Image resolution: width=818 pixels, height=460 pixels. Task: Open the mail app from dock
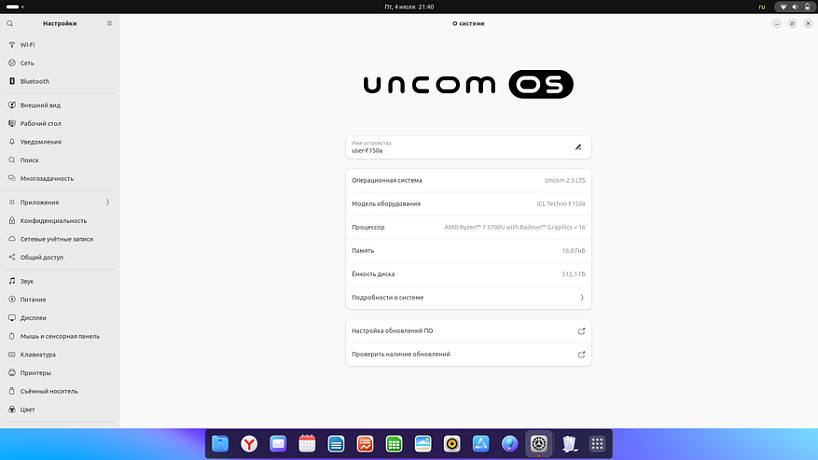(278, 443)
